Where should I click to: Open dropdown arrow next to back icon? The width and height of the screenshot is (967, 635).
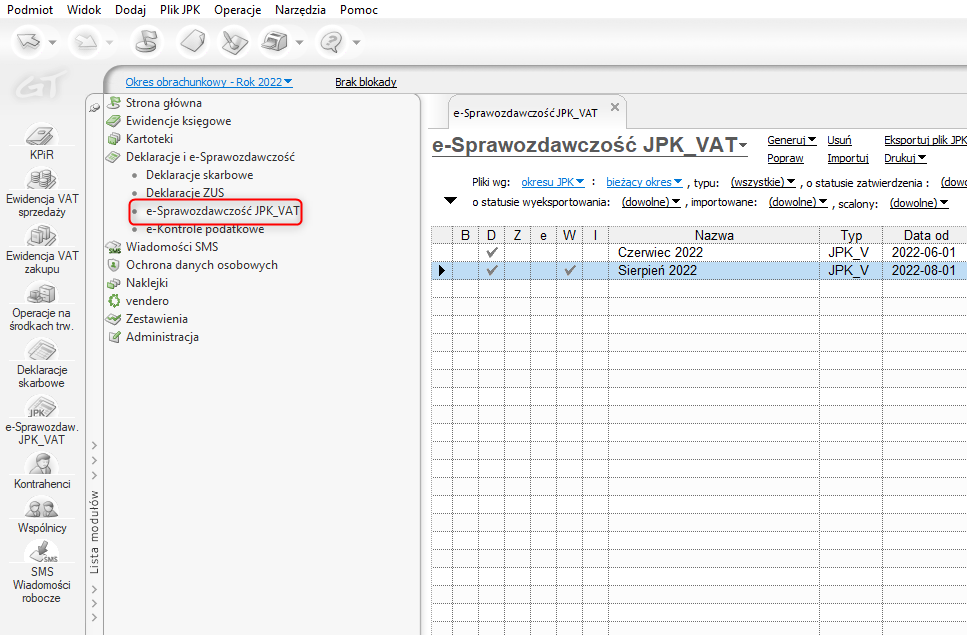pos(52,43)
